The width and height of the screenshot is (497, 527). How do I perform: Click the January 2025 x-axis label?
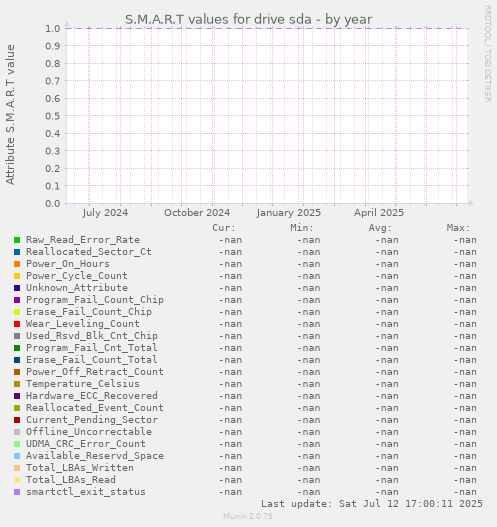(289, 213)
